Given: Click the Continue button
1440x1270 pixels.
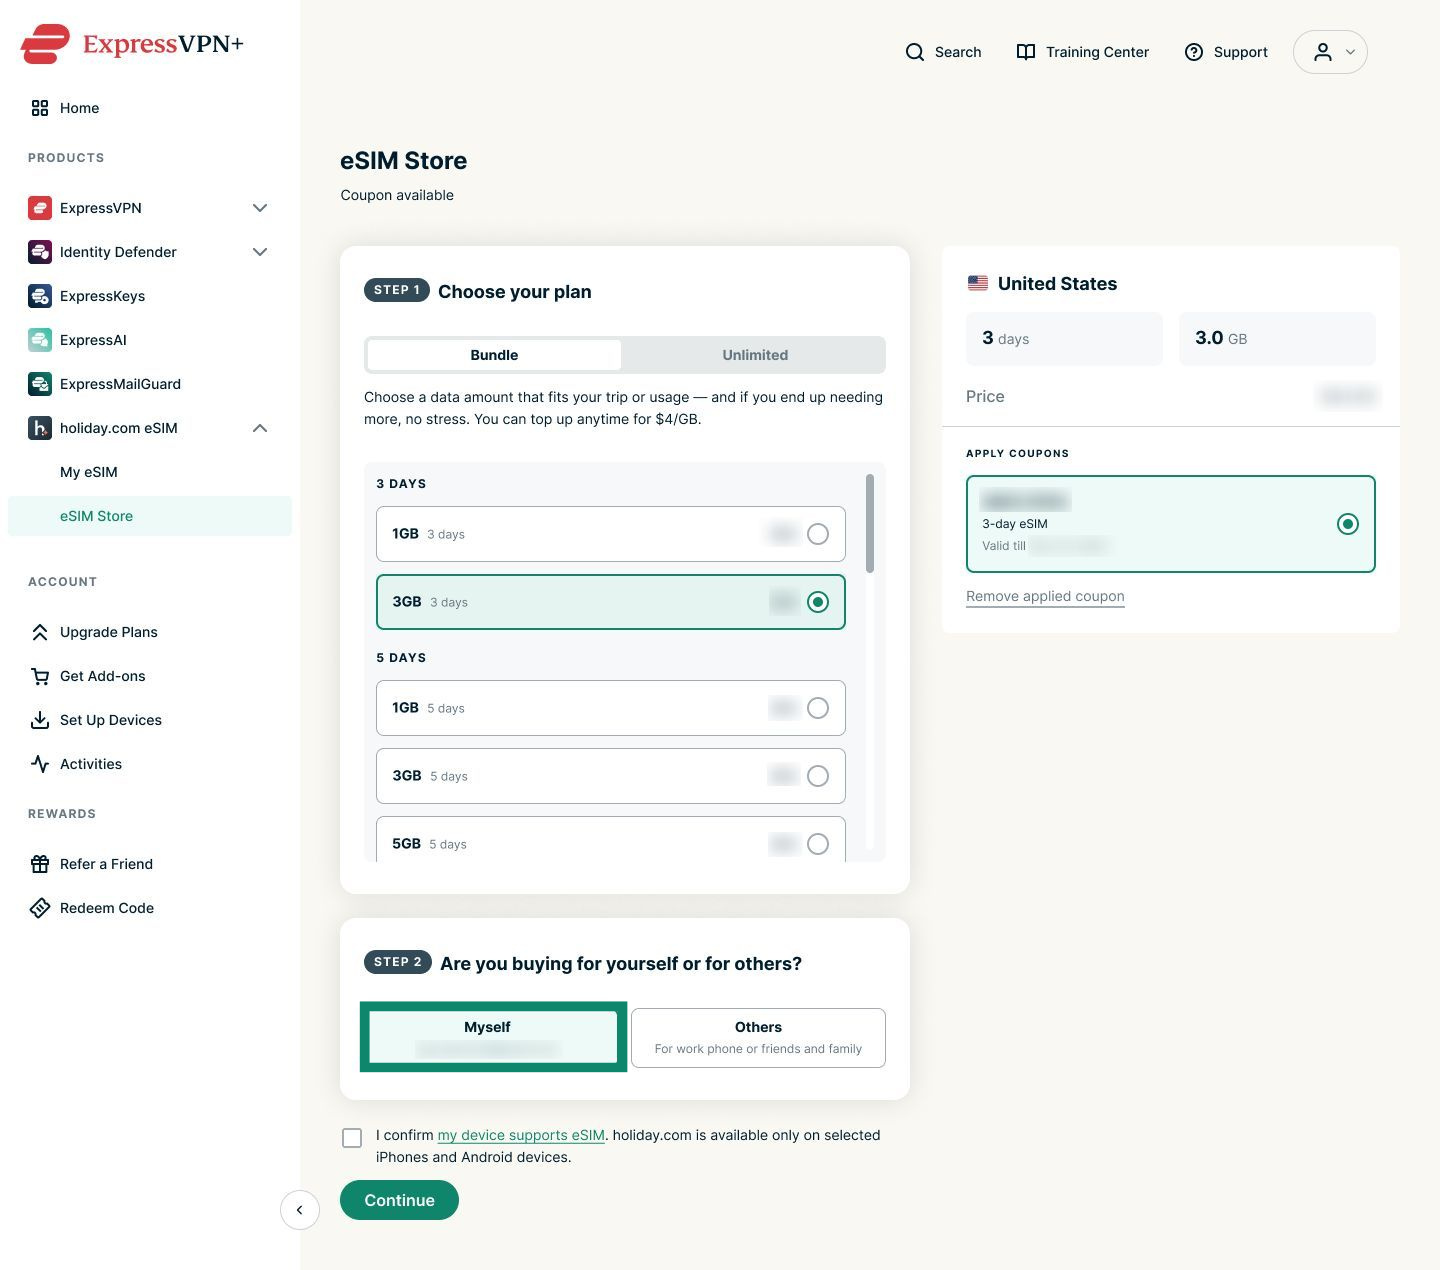Looking at the screenshot, I should pos(399,1200).
